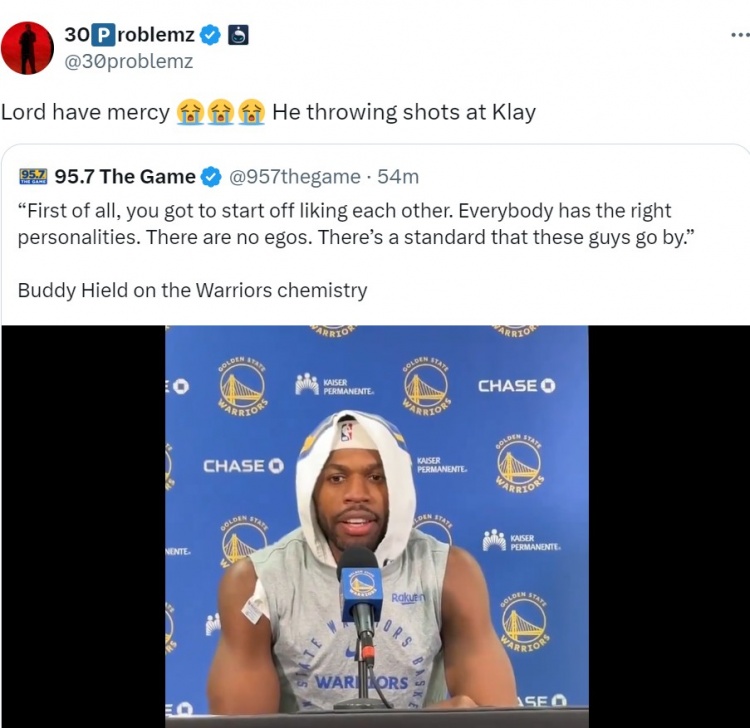Screen dimensions: 750x728
Task: Click the 95.7 The Game logo avatar
Action: pyautogui.click(x=33, y=176)
